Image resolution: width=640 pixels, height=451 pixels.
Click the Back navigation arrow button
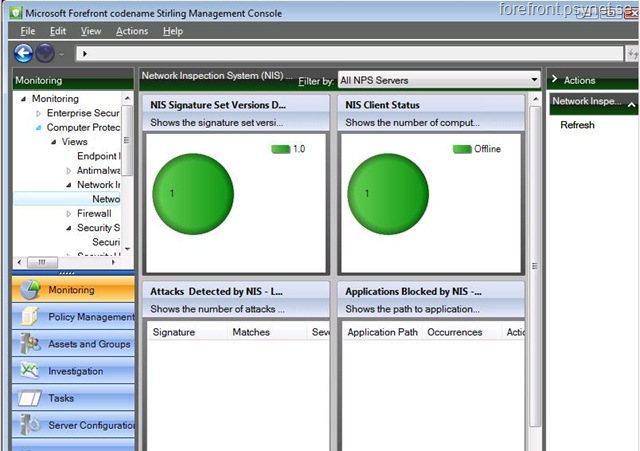pos(24,53)
